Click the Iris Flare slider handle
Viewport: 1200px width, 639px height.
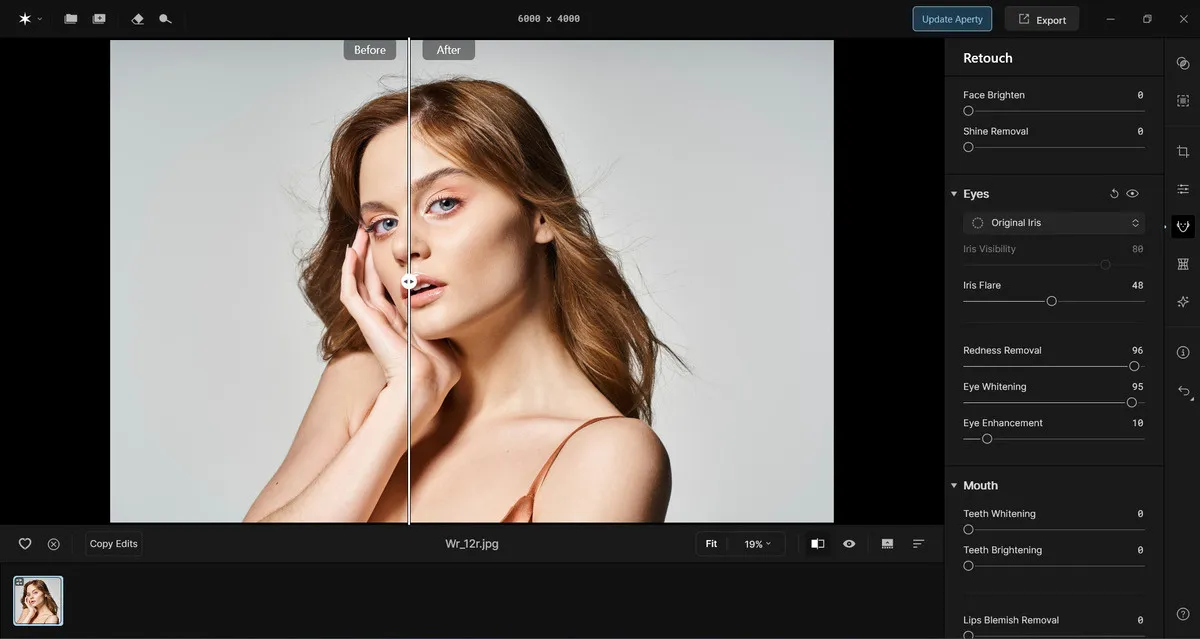click(x=1051, y=301)
